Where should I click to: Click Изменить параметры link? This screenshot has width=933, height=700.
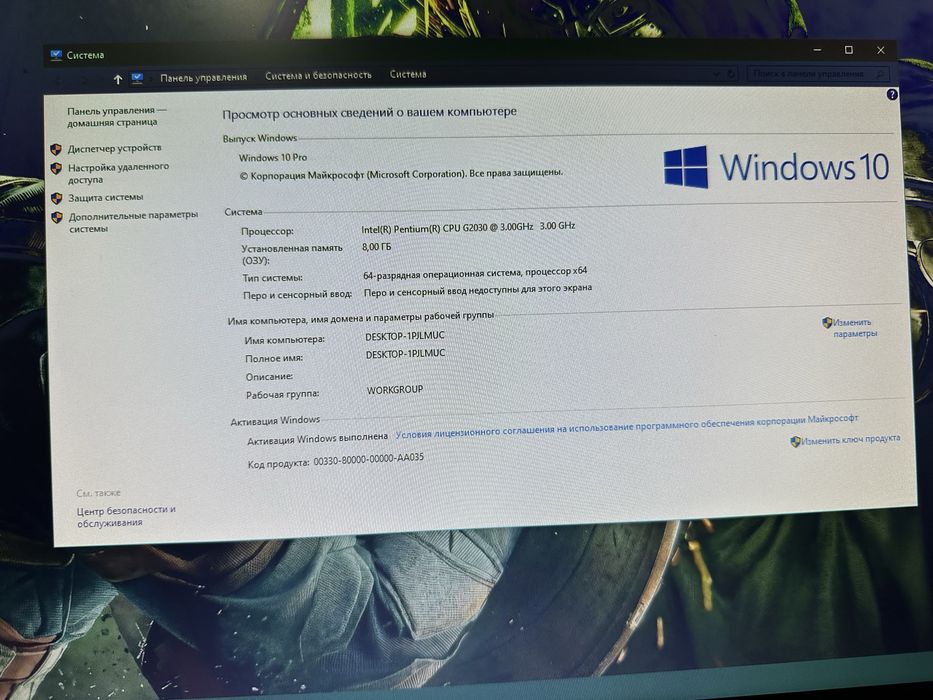(854, 328)
